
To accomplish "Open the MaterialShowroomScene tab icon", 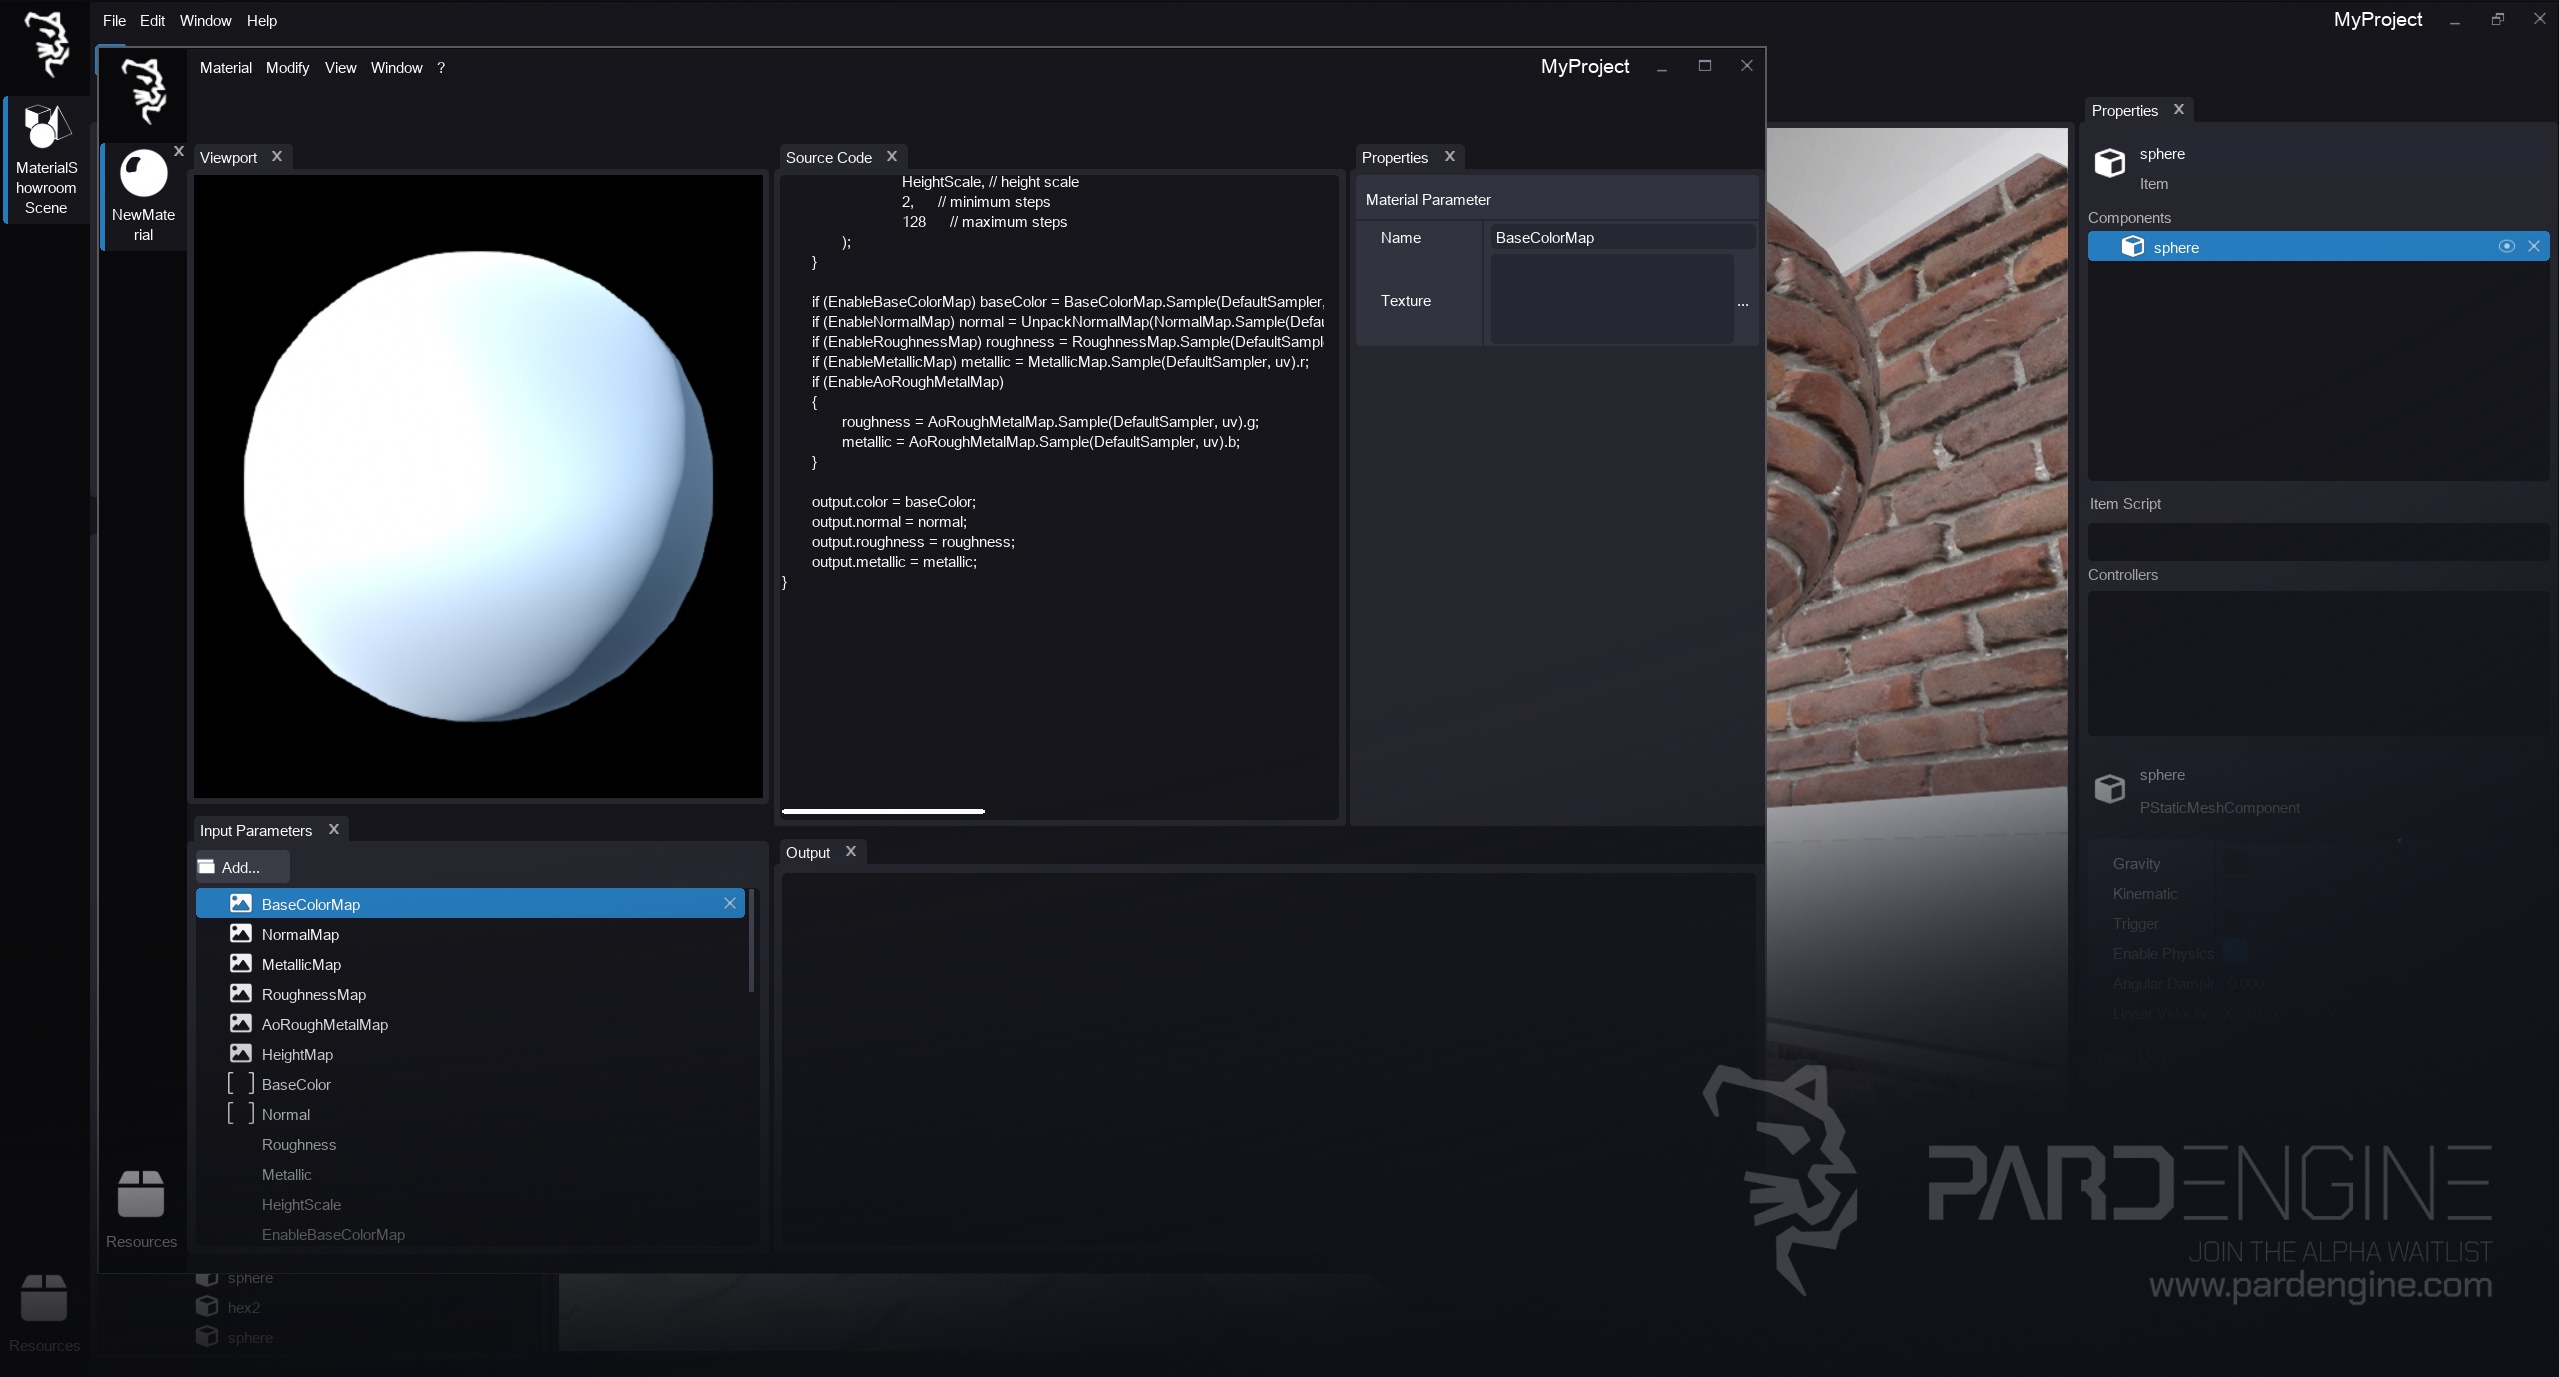I will pos(46,127).
